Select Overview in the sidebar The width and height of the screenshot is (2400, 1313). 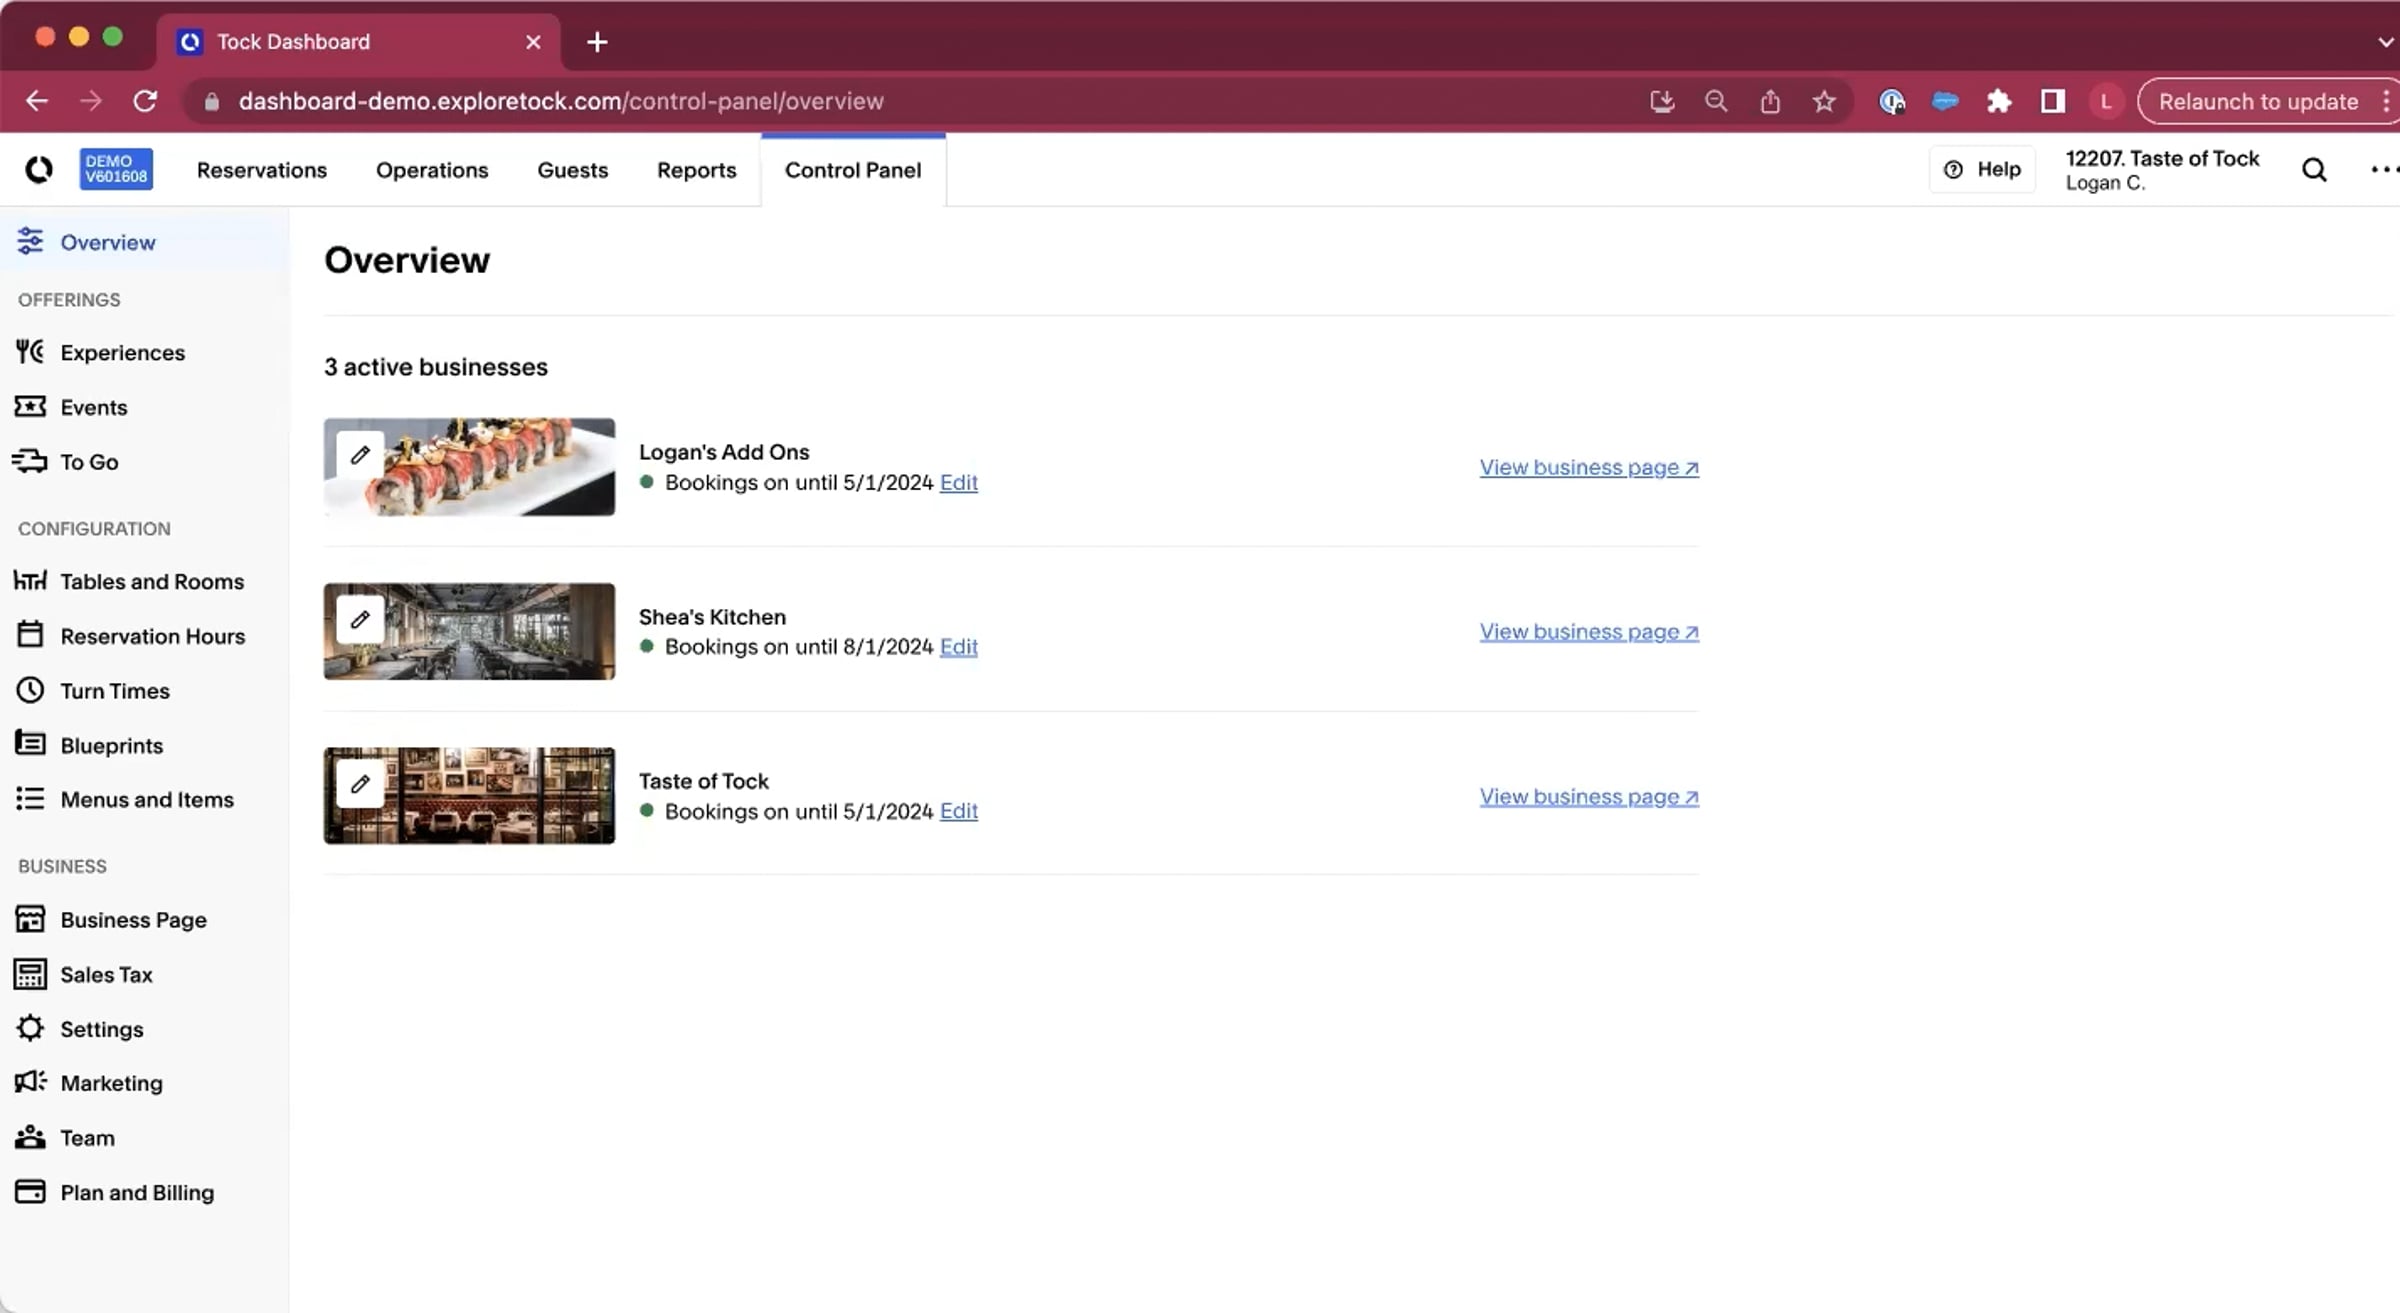click(144, 242)
